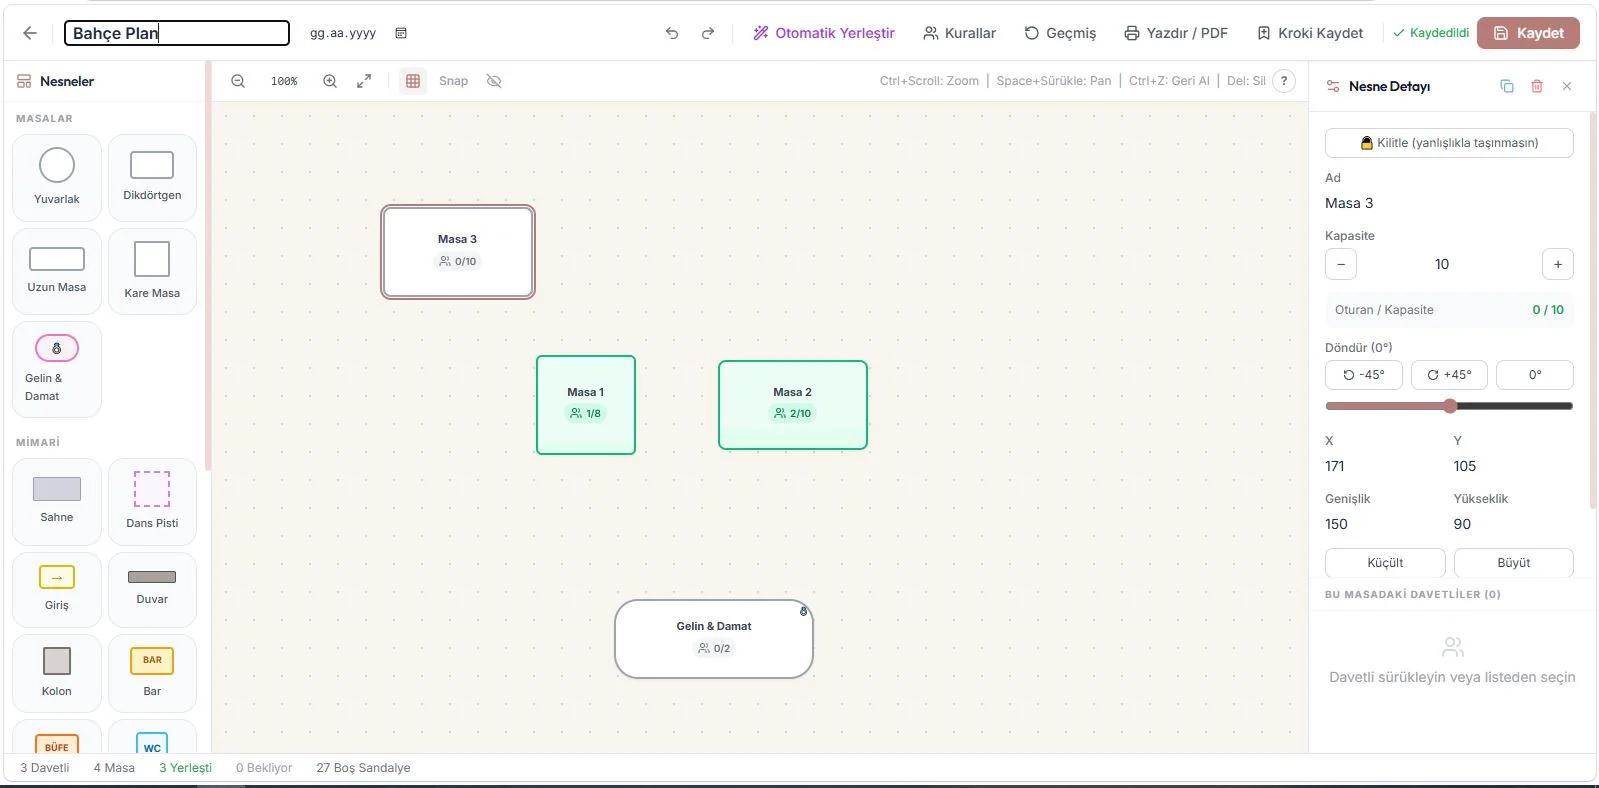Add an Uzun Masa long table
The height and width of the screenshot is (788, 1599).
click(57, 271)
